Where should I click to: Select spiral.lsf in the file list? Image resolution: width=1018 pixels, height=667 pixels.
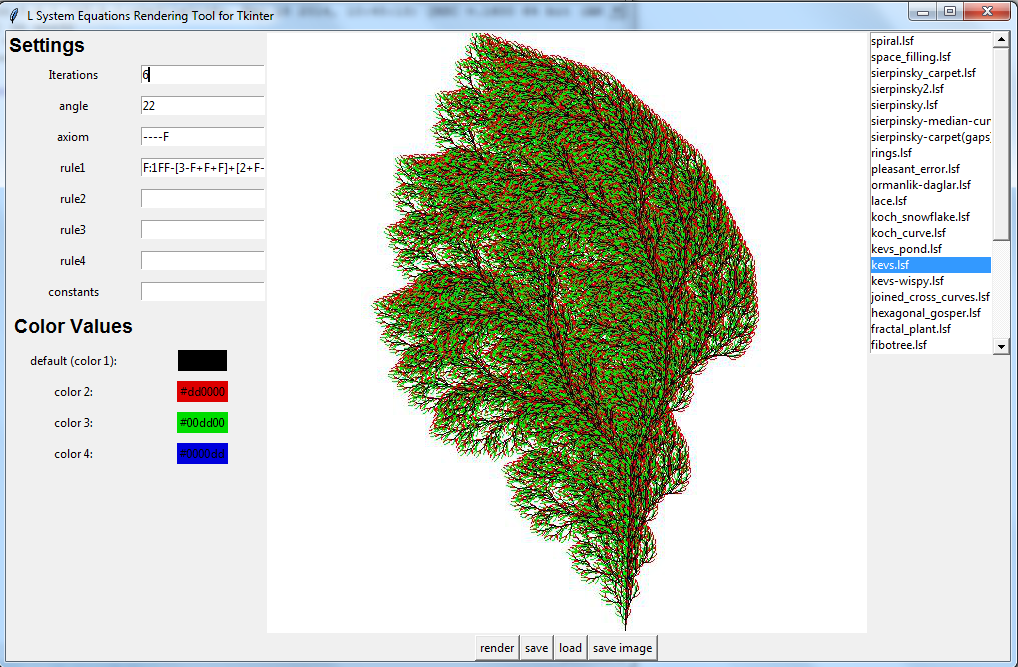892,41
